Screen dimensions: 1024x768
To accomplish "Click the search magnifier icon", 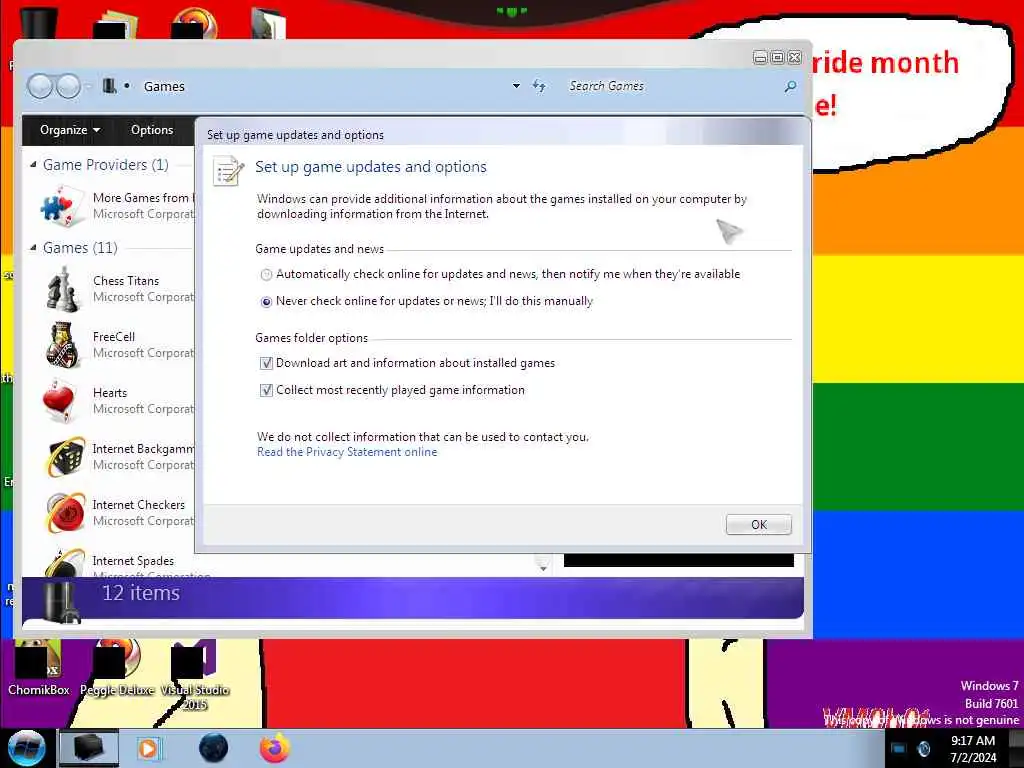I will coord(790,86).
